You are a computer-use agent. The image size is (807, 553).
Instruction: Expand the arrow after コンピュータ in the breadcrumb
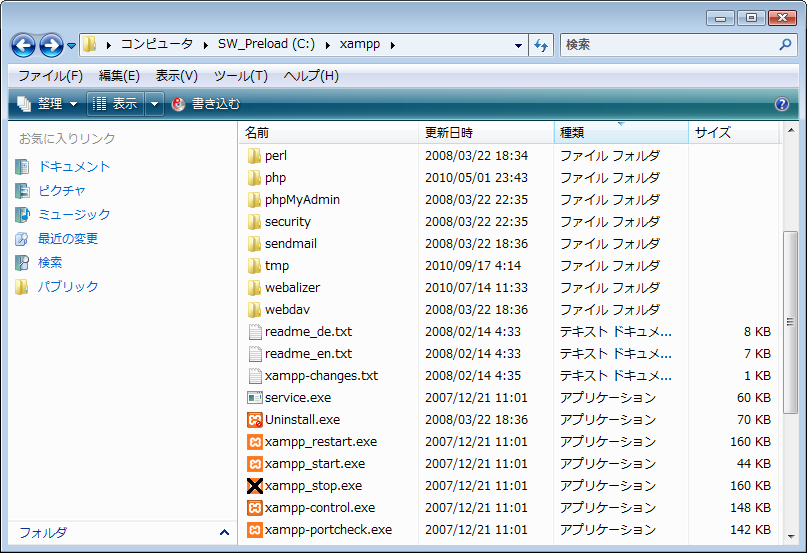point(205,45)
